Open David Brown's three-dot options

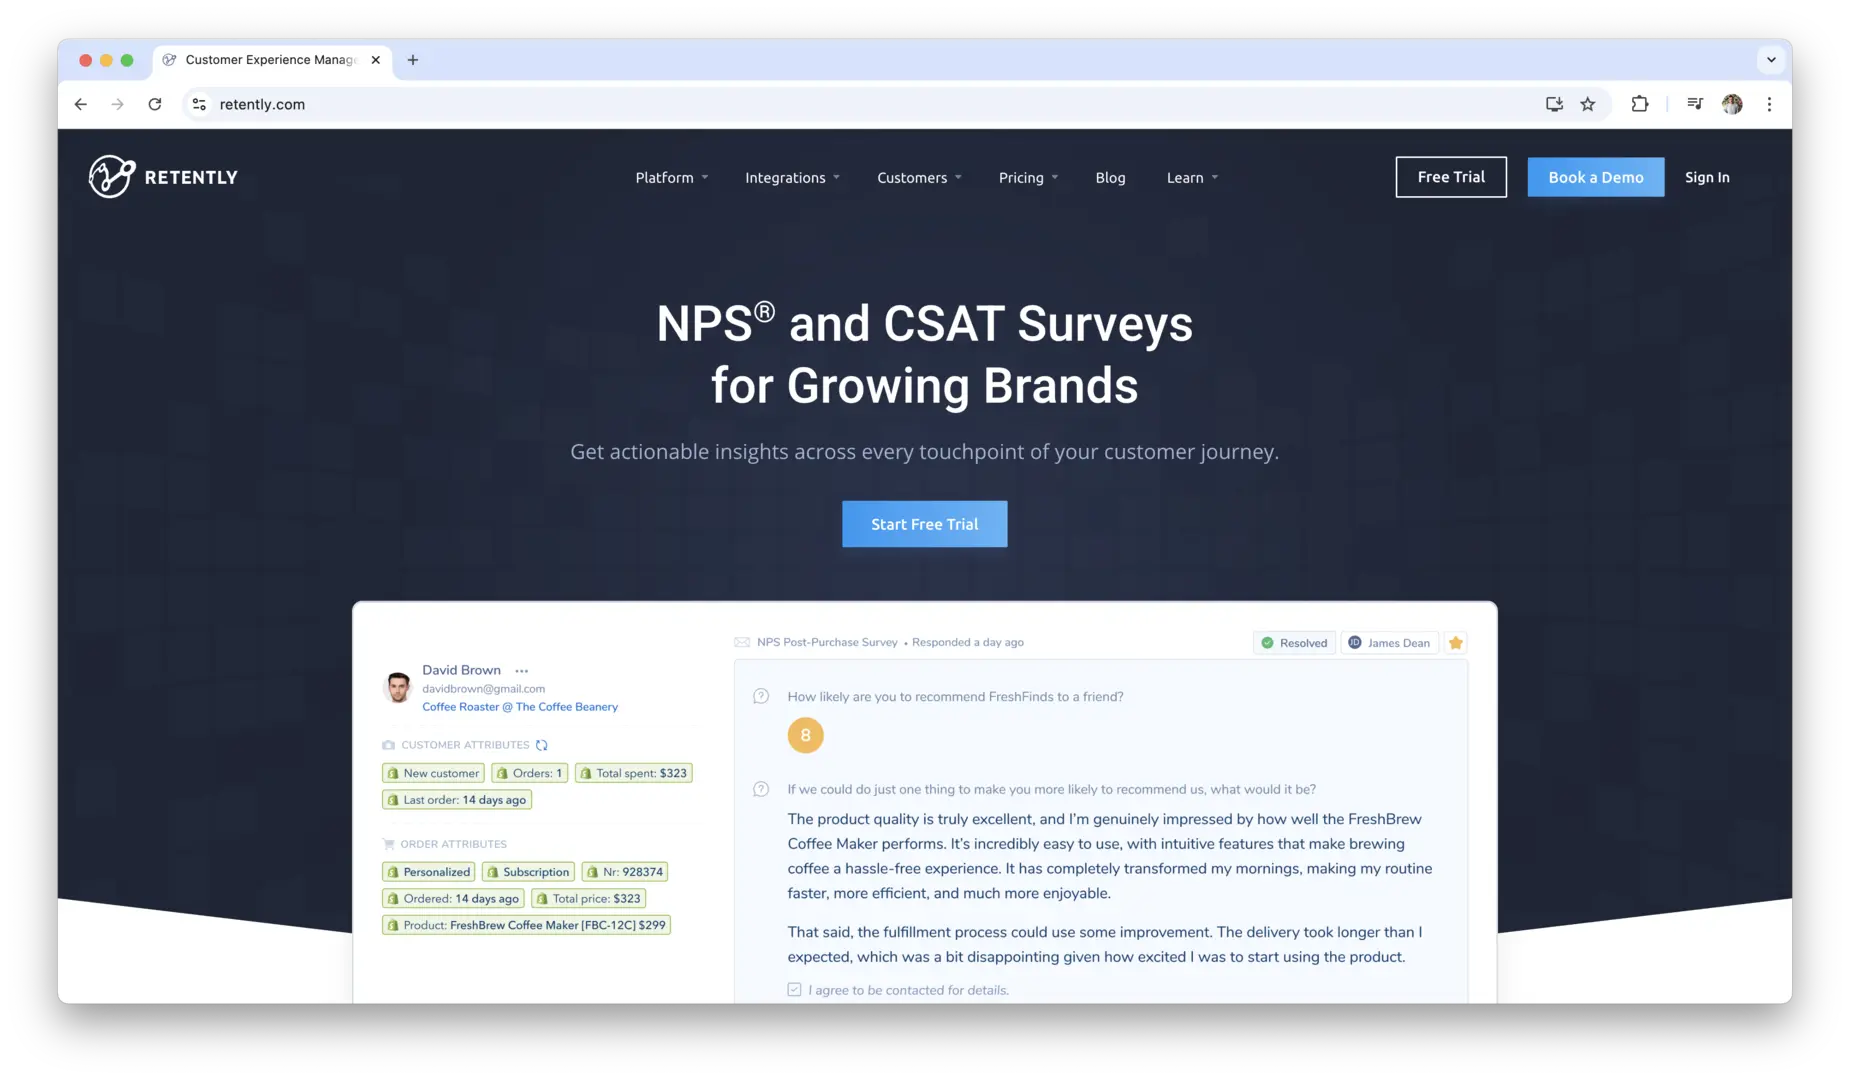(x=521, y=671)
